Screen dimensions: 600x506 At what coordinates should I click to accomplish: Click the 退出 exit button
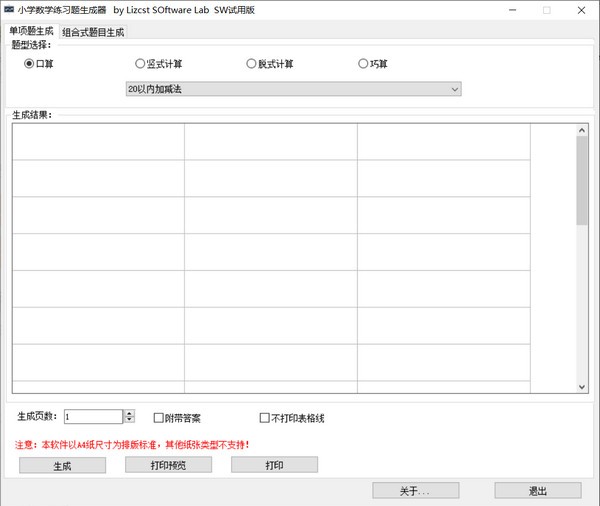[538, 491]
